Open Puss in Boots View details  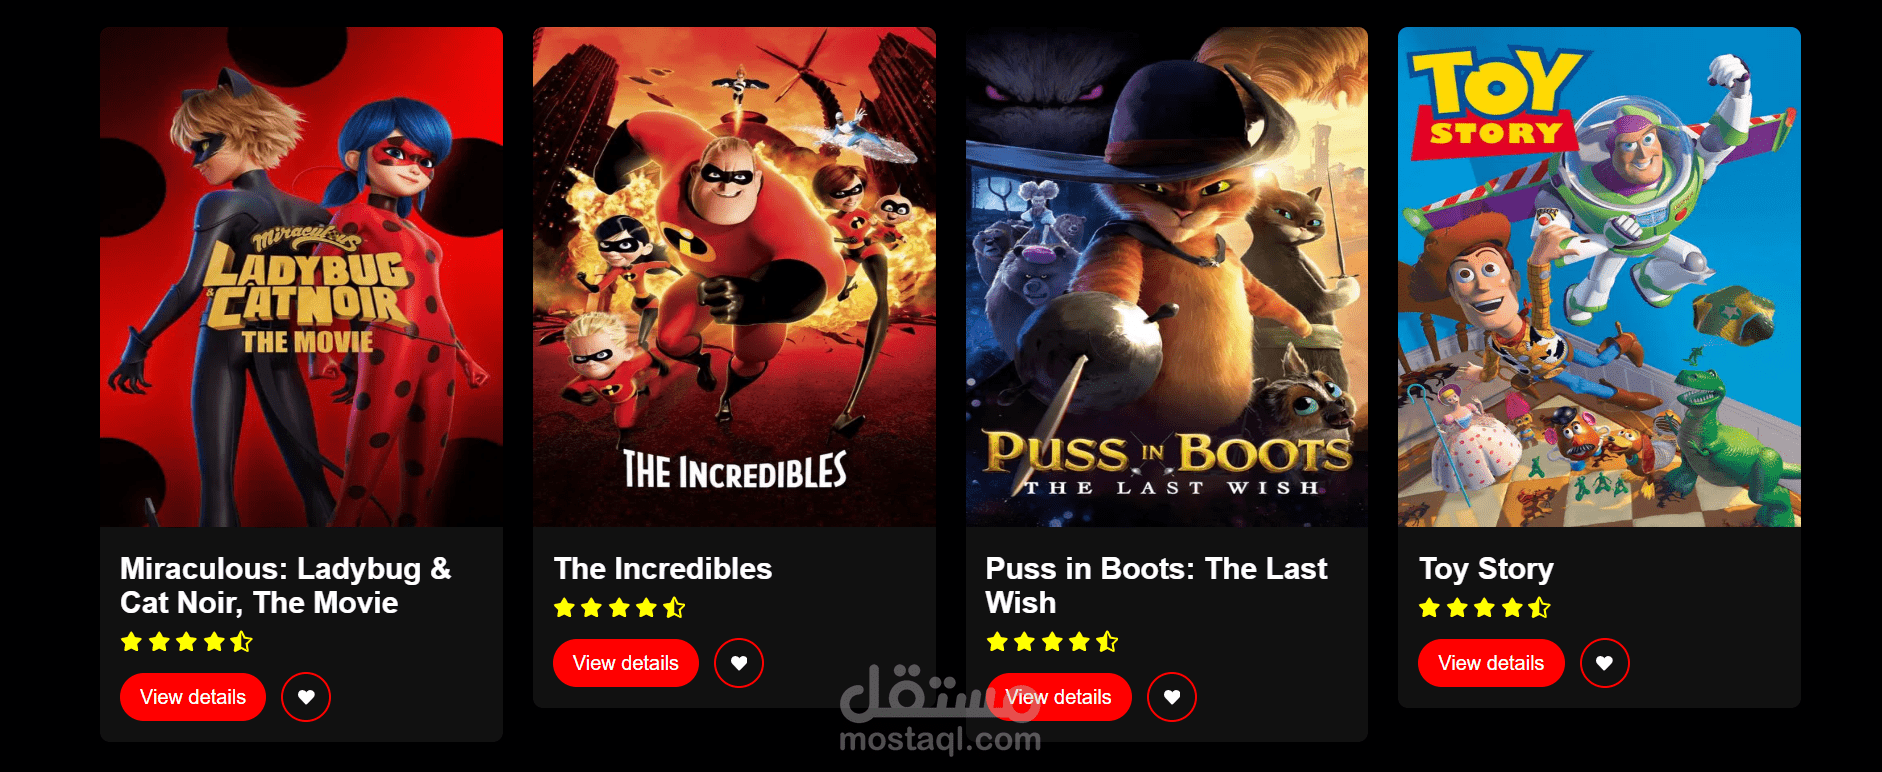[1058, 697]
